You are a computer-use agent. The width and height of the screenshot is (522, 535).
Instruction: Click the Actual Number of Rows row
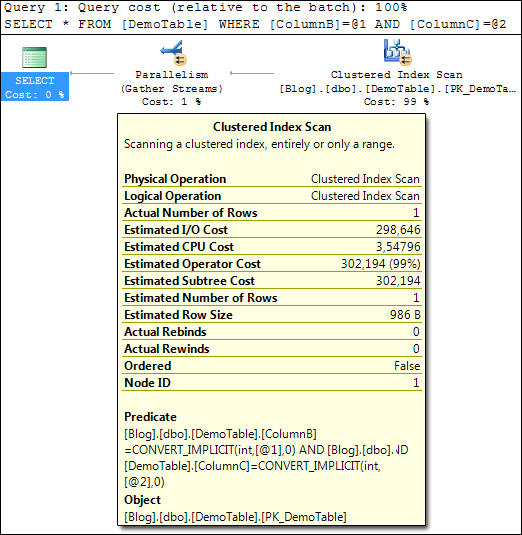(x=272, y=213)
